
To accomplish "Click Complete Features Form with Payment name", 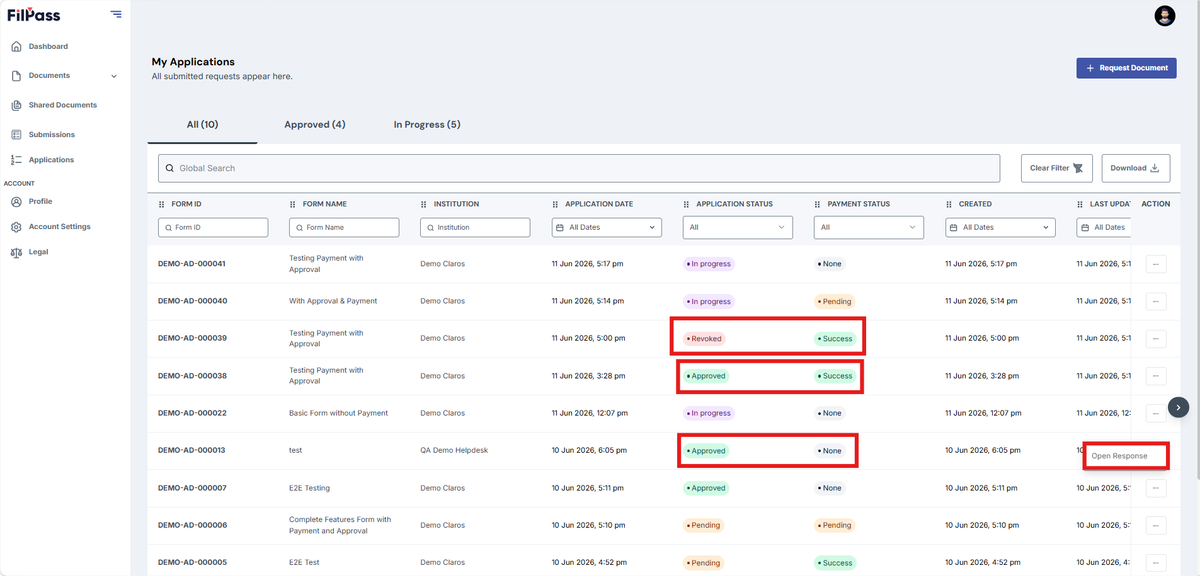I will click(340, 525).
